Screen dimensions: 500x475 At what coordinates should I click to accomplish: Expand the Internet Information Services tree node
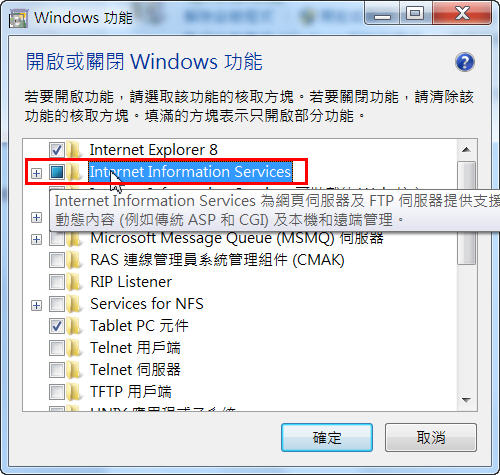36,173
